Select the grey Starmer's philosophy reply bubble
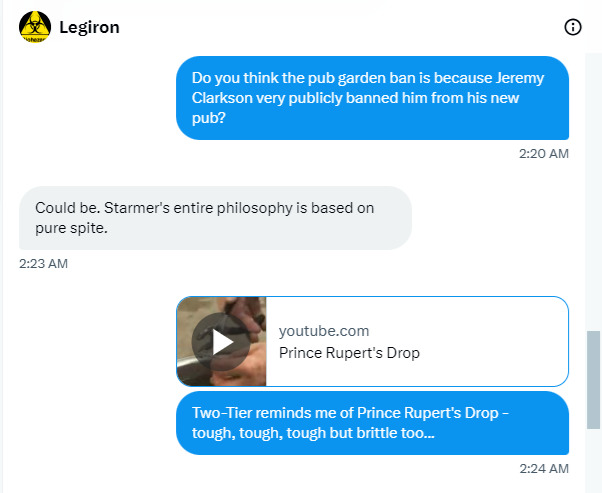This screenshot has height=493, width=602. pos(215,218)
